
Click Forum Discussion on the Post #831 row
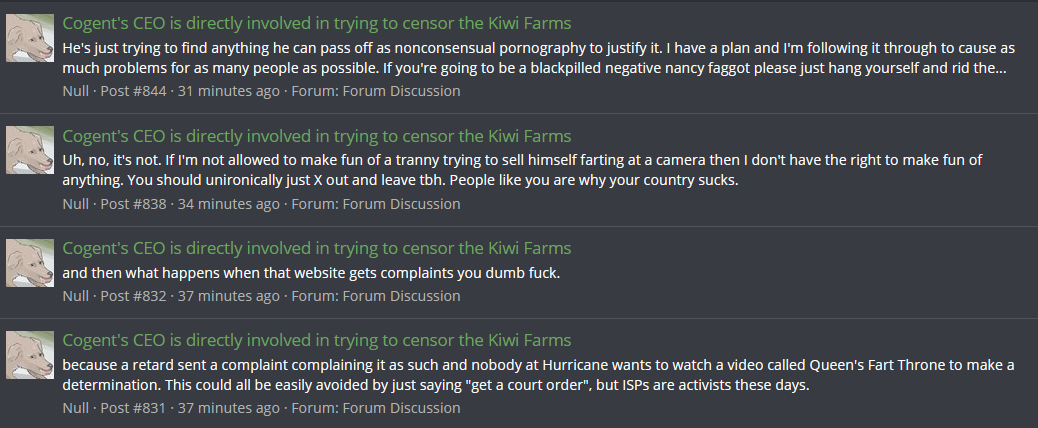click(x=401, y=408)
